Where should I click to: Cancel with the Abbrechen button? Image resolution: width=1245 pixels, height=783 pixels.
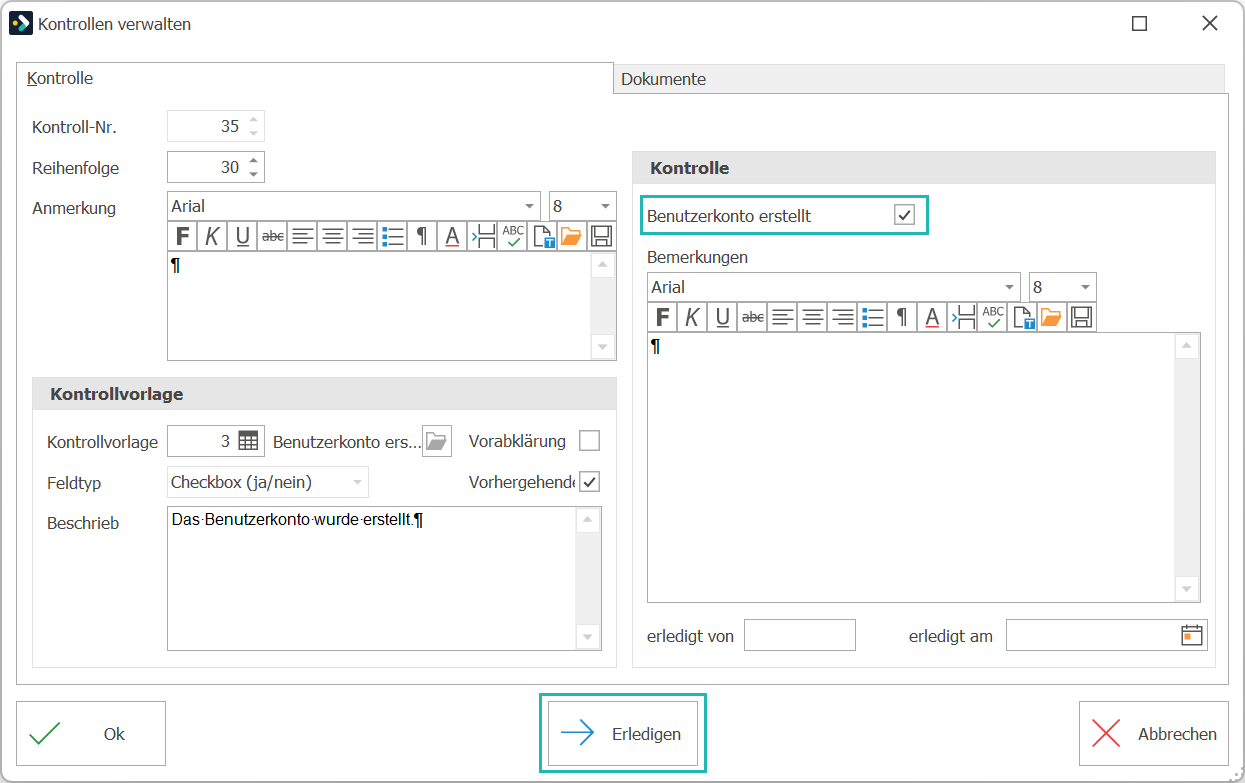1154,734
